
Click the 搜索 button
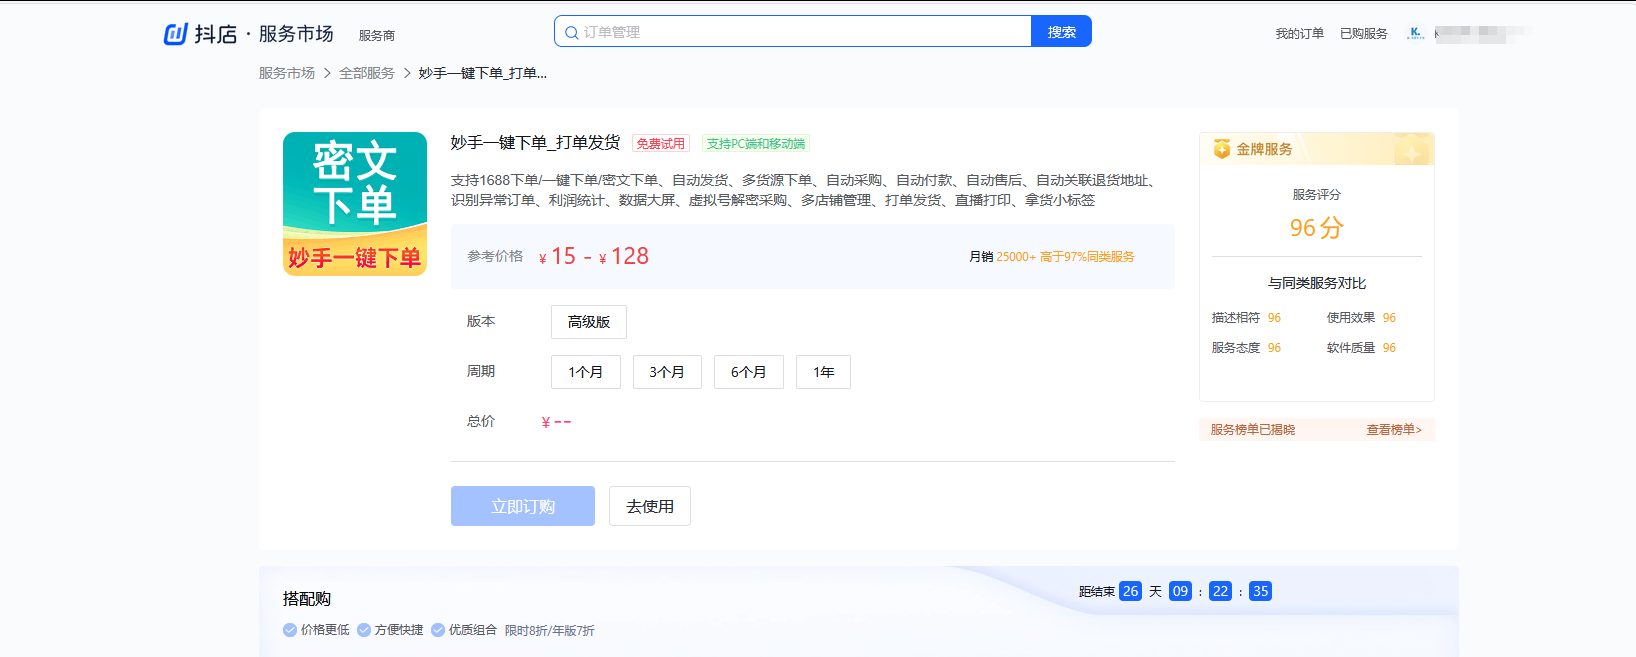(x=1061, y=31)
